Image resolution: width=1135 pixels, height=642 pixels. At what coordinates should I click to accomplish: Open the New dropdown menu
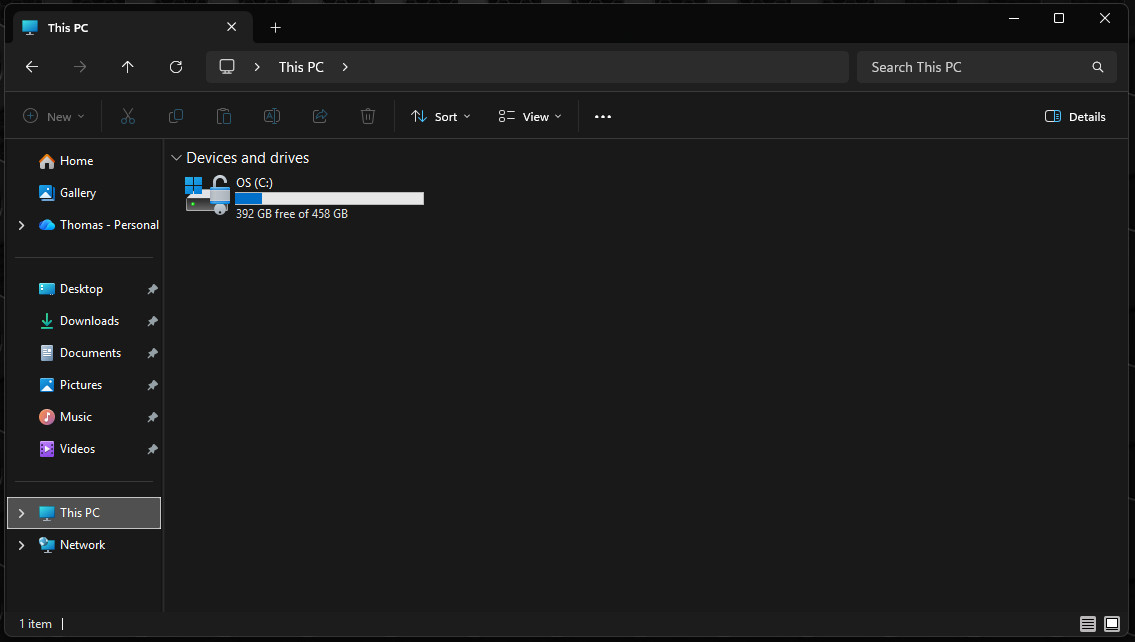[x=54, y=117]
